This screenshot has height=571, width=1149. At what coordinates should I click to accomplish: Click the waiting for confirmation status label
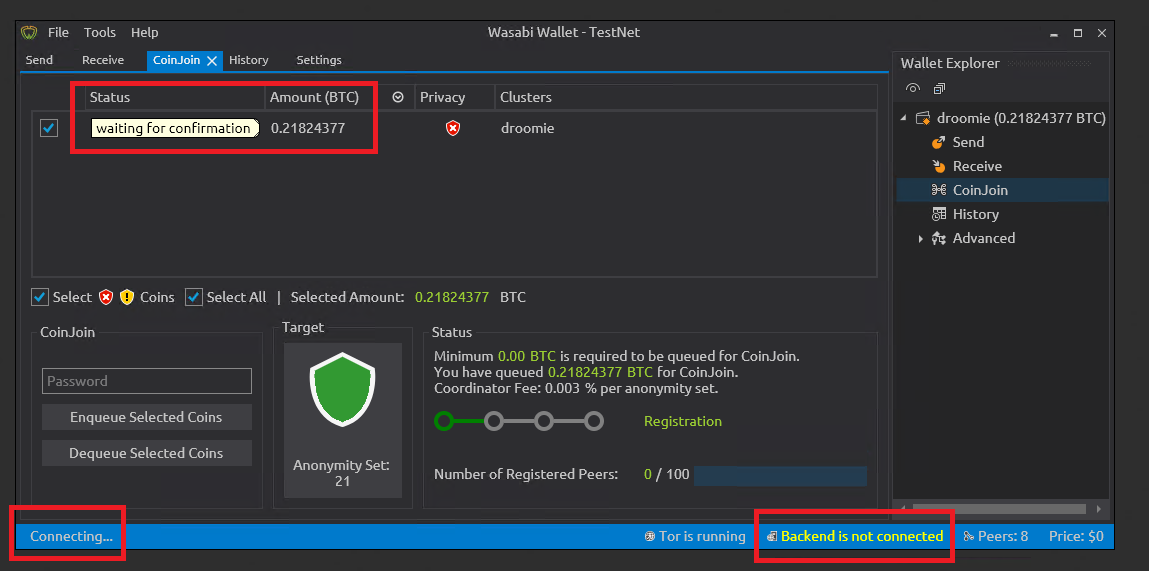174,128
